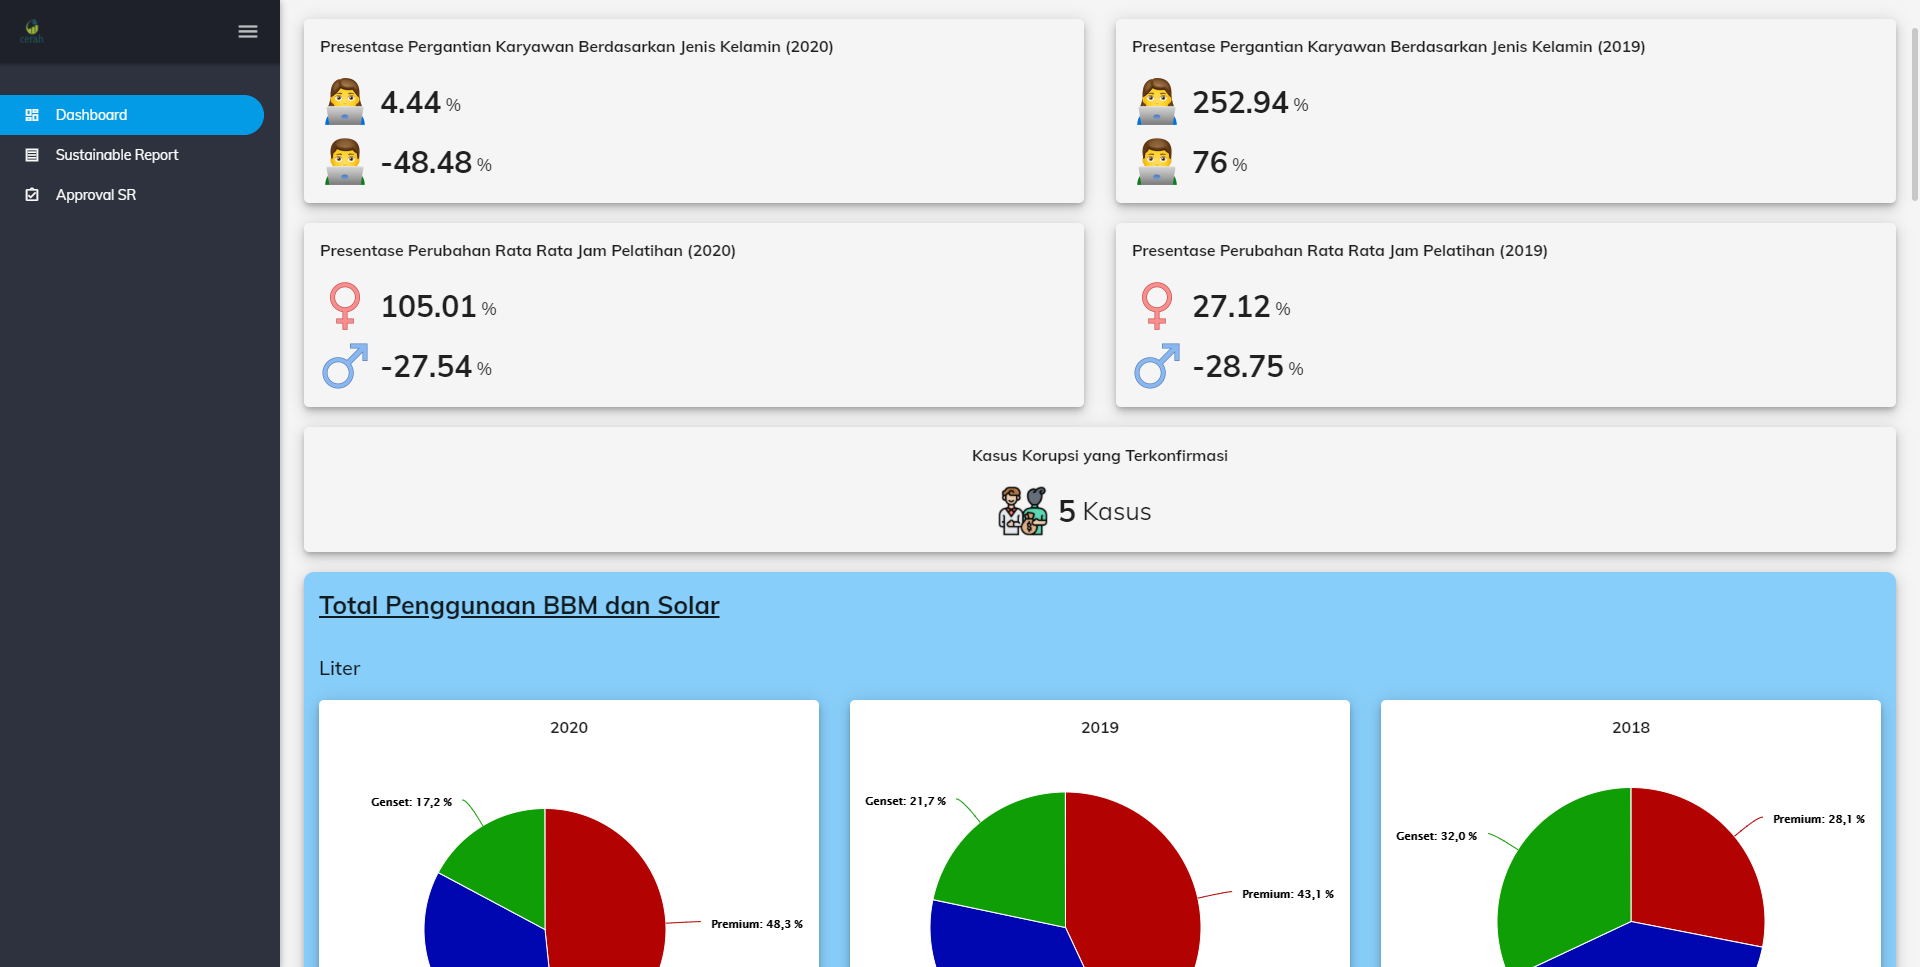Go to Approval SR page
Image resolution: width=1920 pixels, height=967 pixels.
(96, 195)
